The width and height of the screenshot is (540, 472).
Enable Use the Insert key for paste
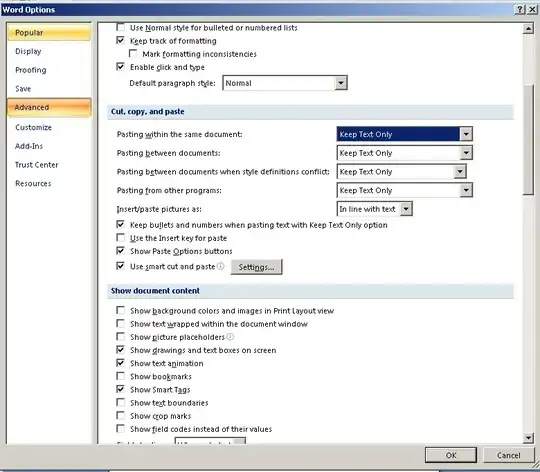(121, 238)
